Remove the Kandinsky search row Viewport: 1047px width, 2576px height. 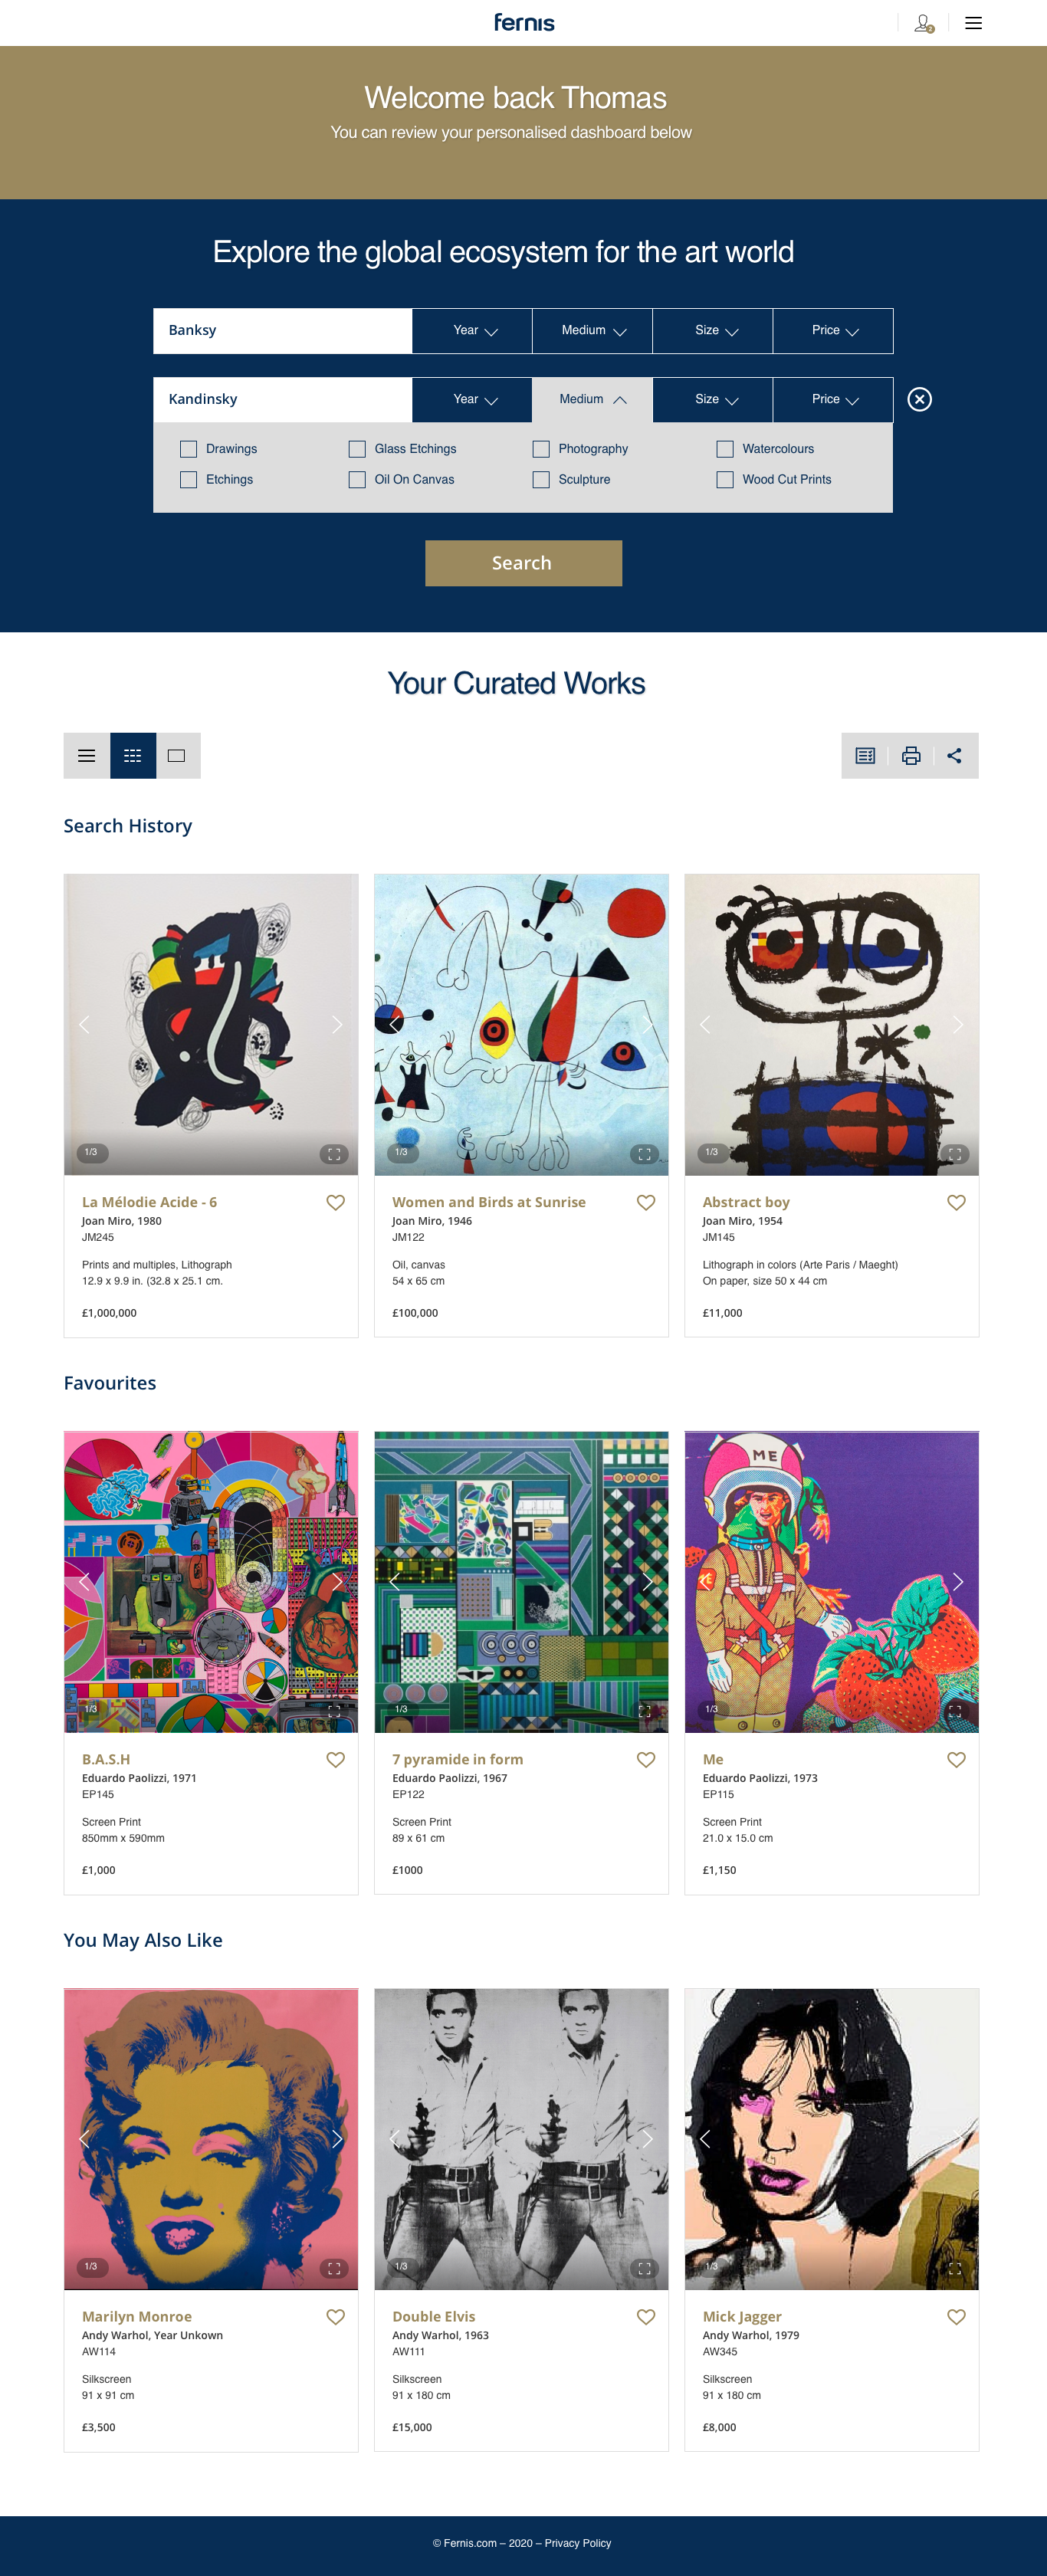click(x=919, y=400)
